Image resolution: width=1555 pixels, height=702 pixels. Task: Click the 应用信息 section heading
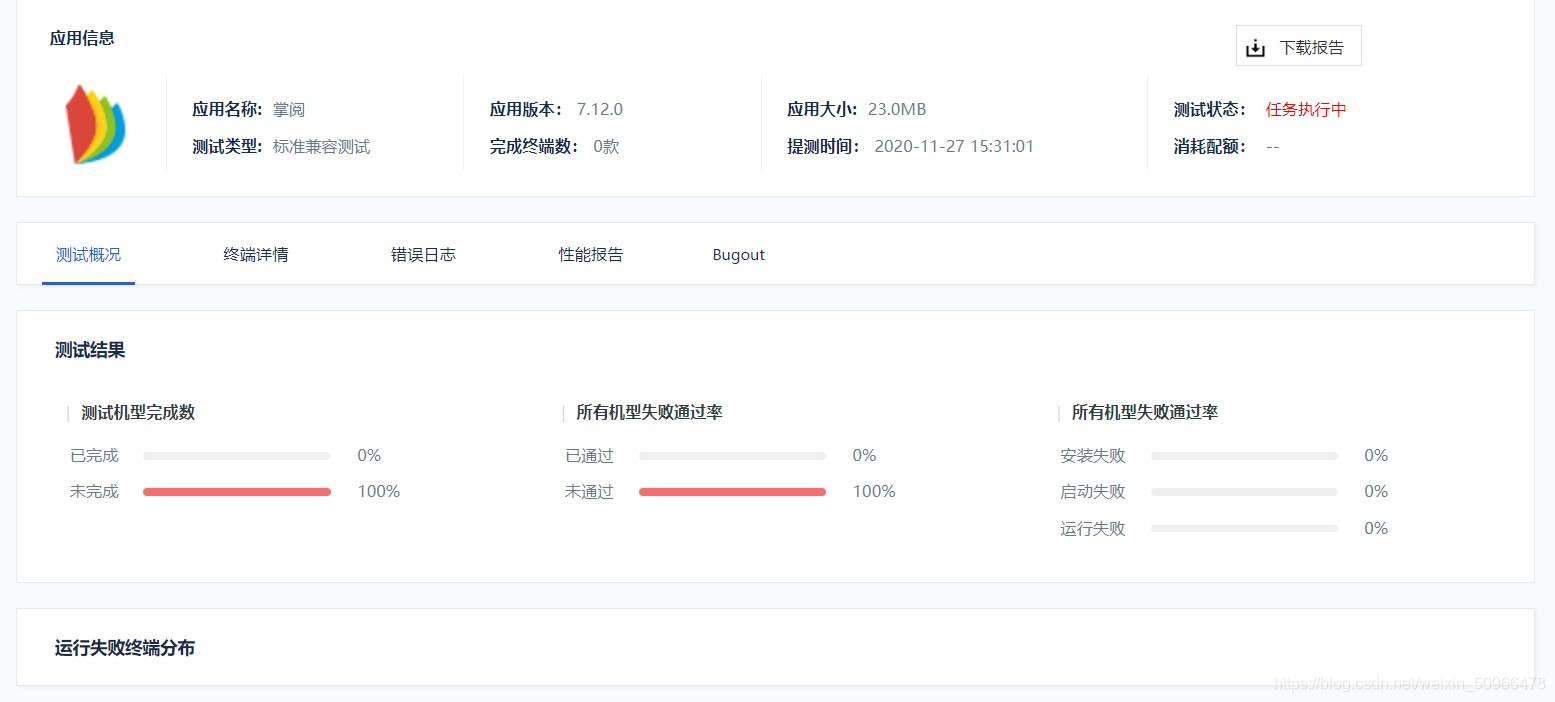(x=82, y=38)
